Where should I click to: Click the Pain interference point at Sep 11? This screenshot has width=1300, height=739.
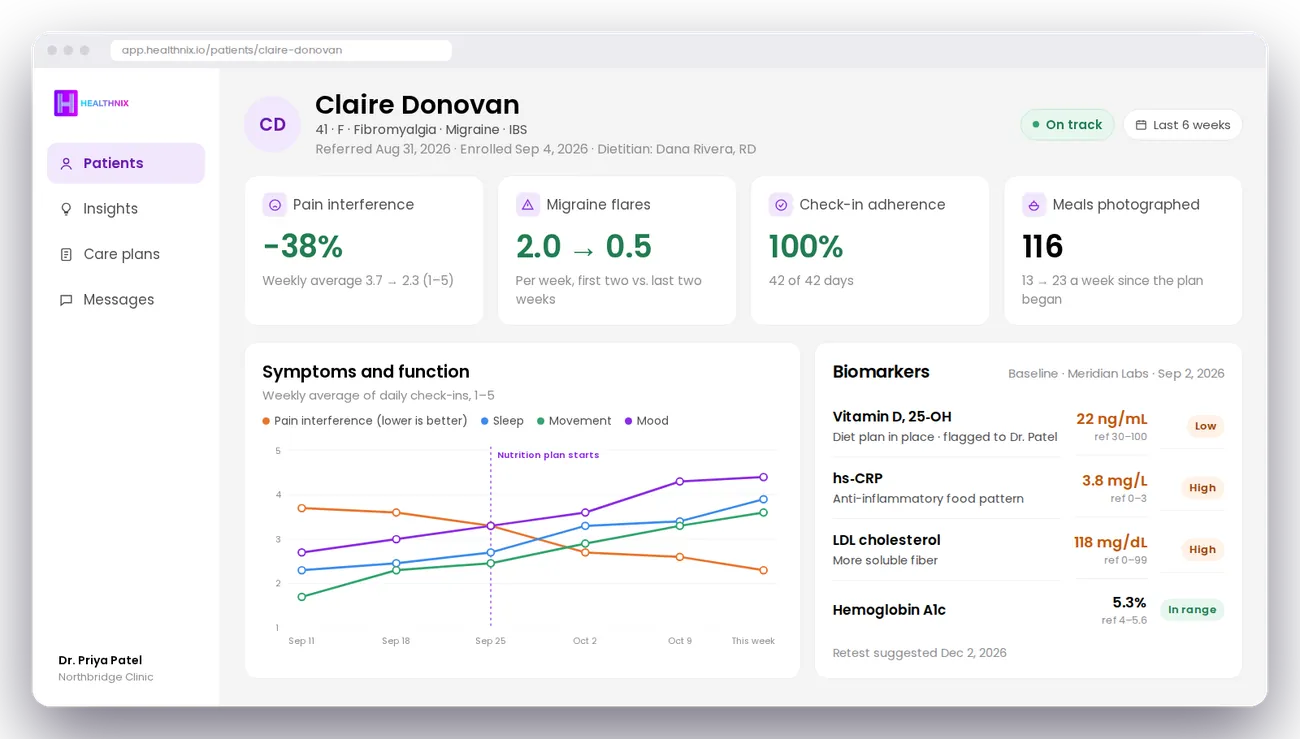click(x=302, y=508)
